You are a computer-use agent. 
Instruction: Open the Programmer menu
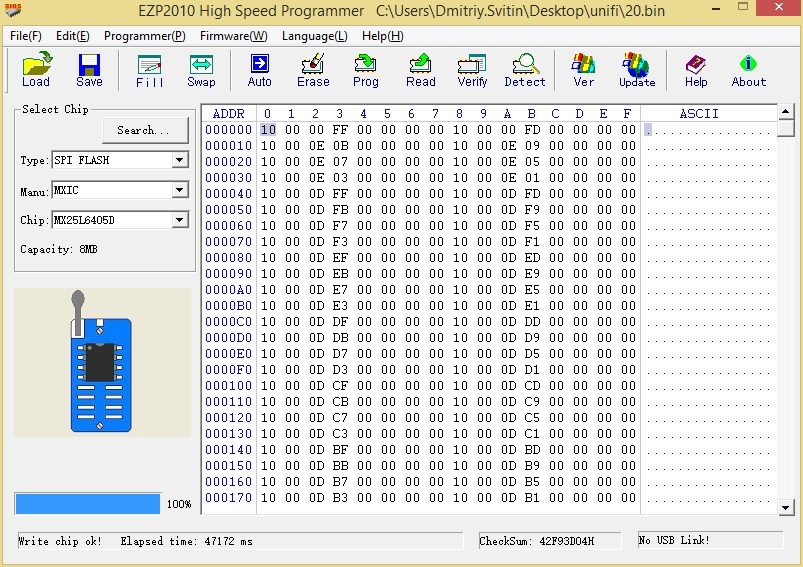(x=144, y=36)
